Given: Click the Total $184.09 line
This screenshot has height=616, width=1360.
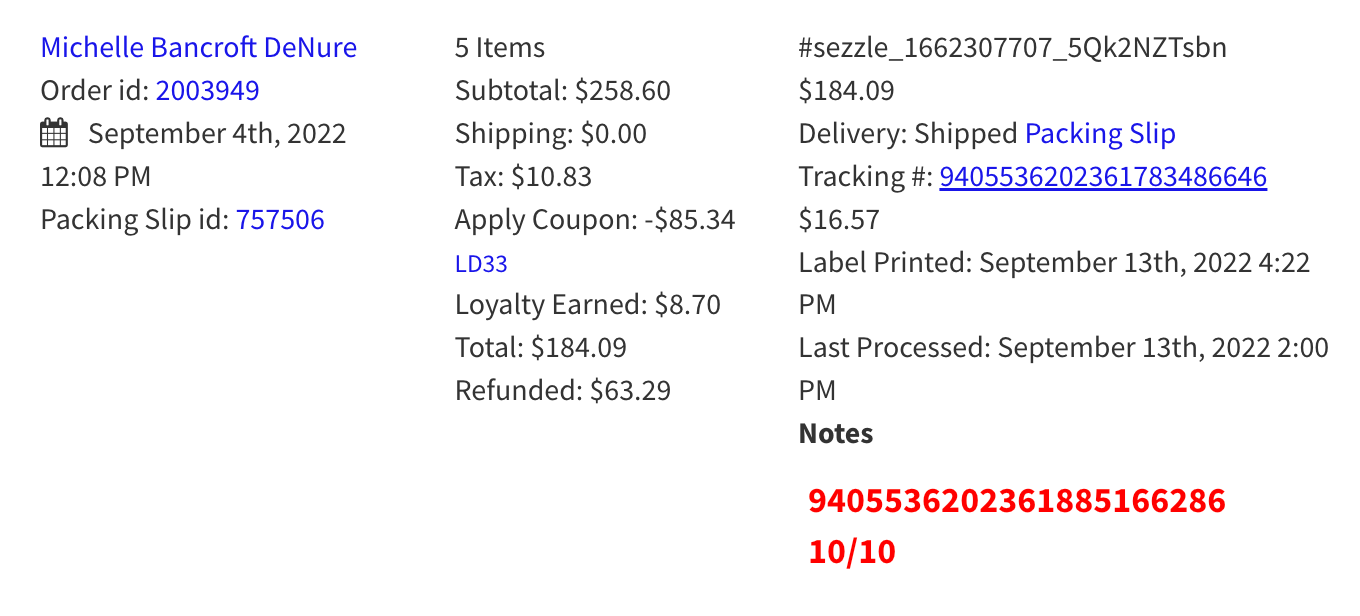Looking at the screenshot, I should [541, 348].
